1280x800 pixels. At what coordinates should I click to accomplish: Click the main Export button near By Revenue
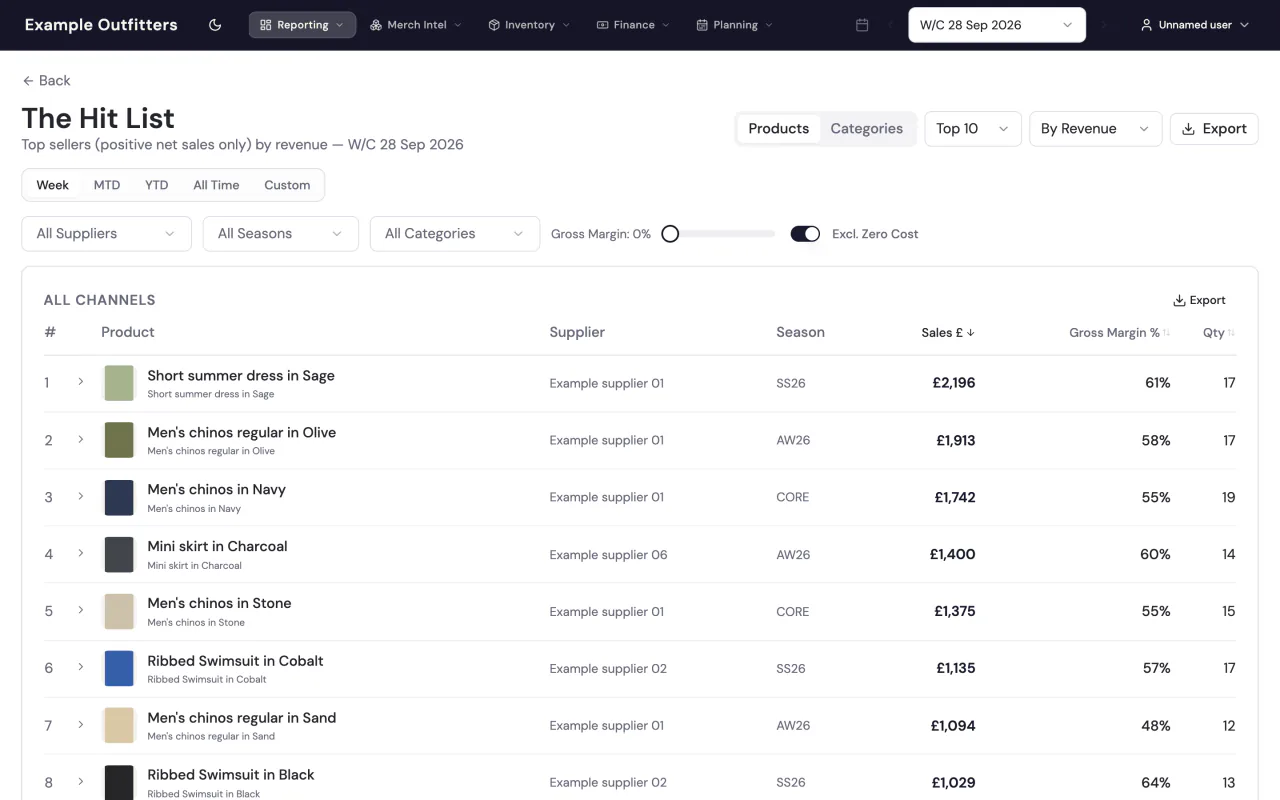[1214, 129]
